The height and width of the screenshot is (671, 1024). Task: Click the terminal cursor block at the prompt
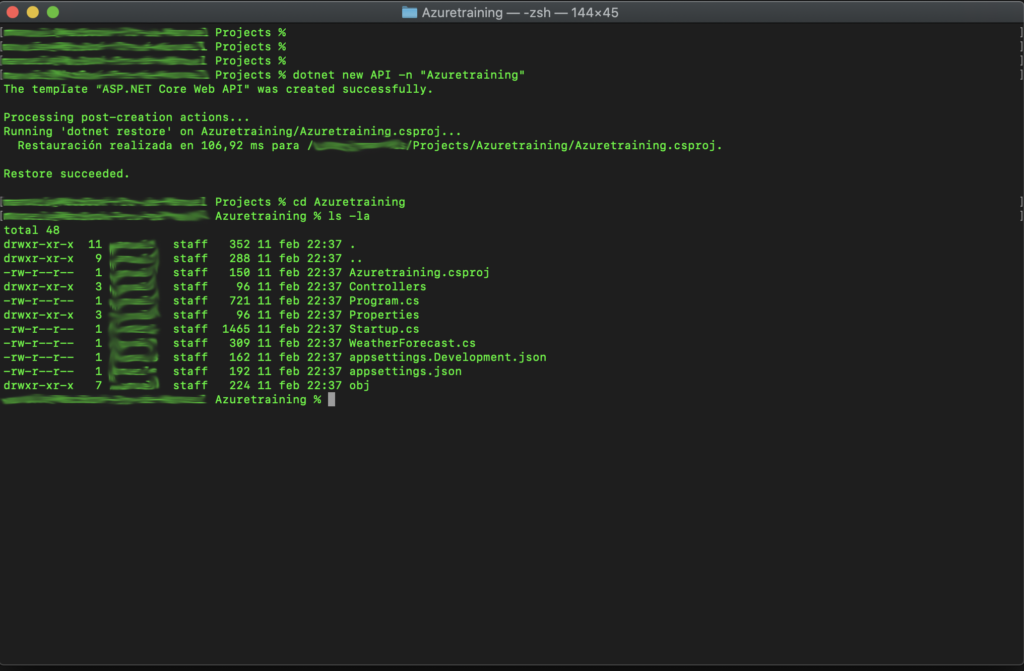coord(331,400)
